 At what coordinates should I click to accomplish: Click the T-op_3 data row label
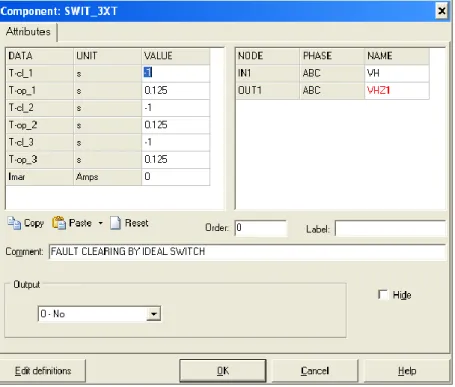40,160
